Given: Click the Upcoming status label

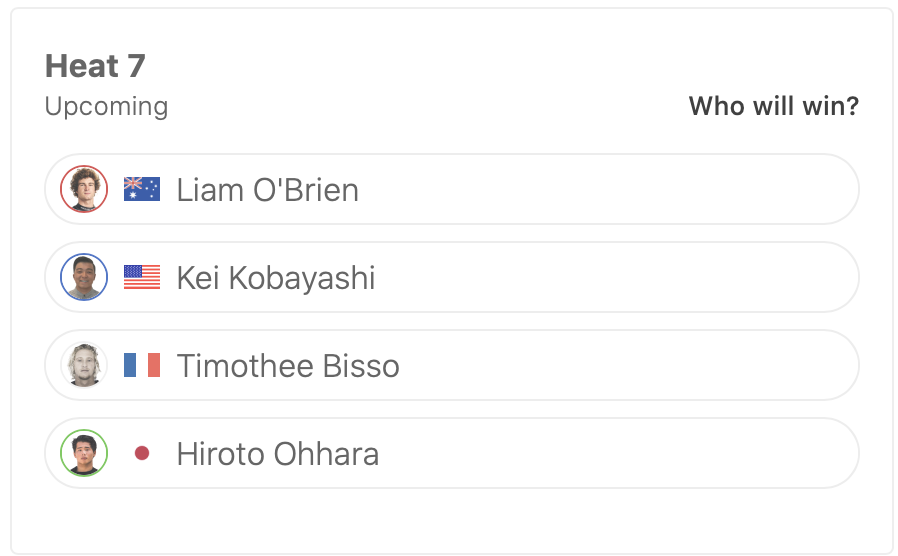Looking at the screenshot, I should pos(106,106).
